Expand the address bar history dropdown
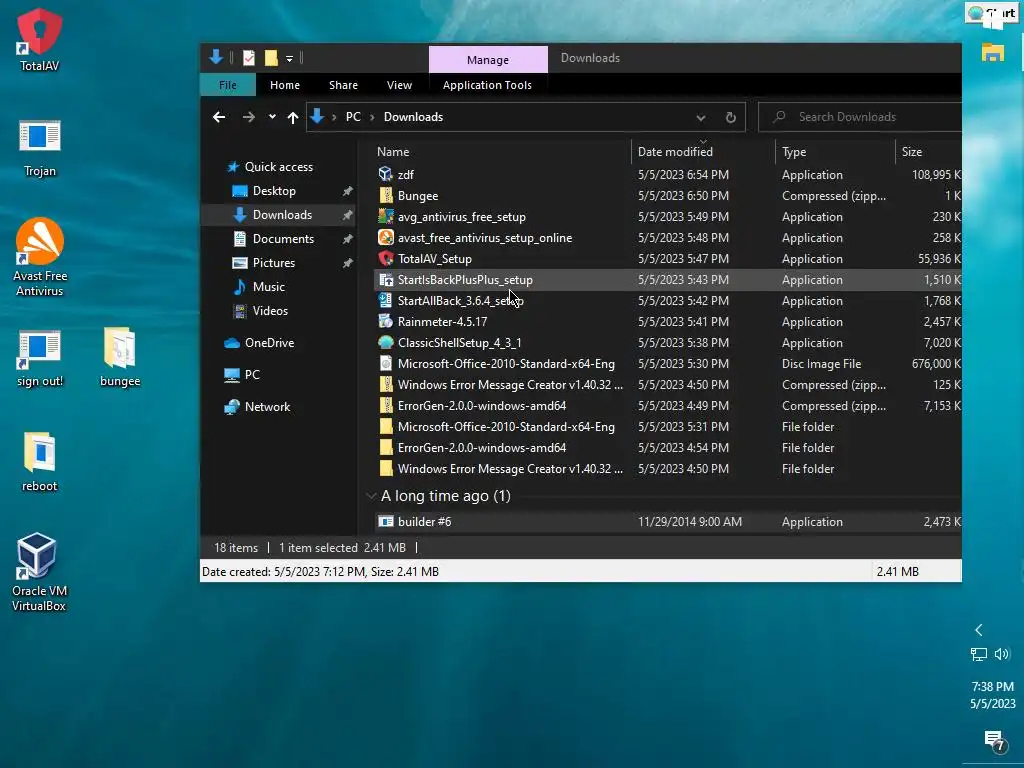 point(701,118)
